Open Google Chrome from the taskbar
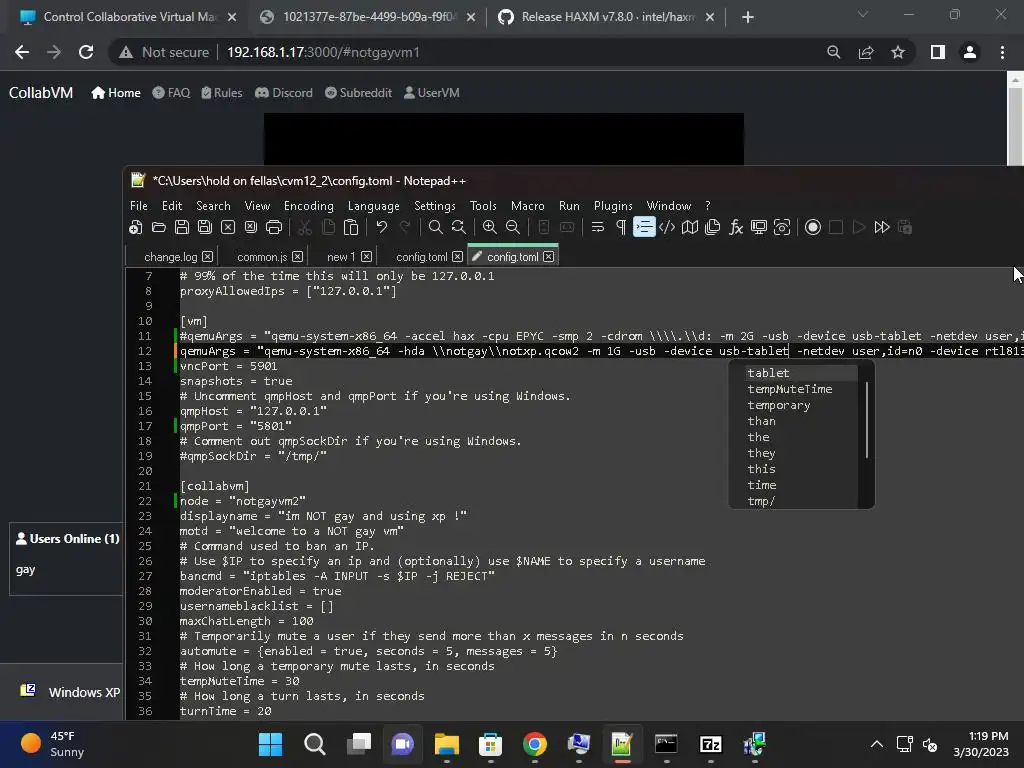Image resolution: width=1024 pixels, height=768 pixels. [x=535, y=744]
